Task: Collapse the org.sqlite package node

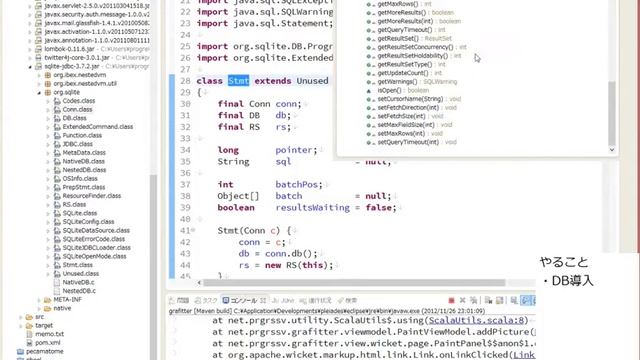Action: [x=39, y=93]
